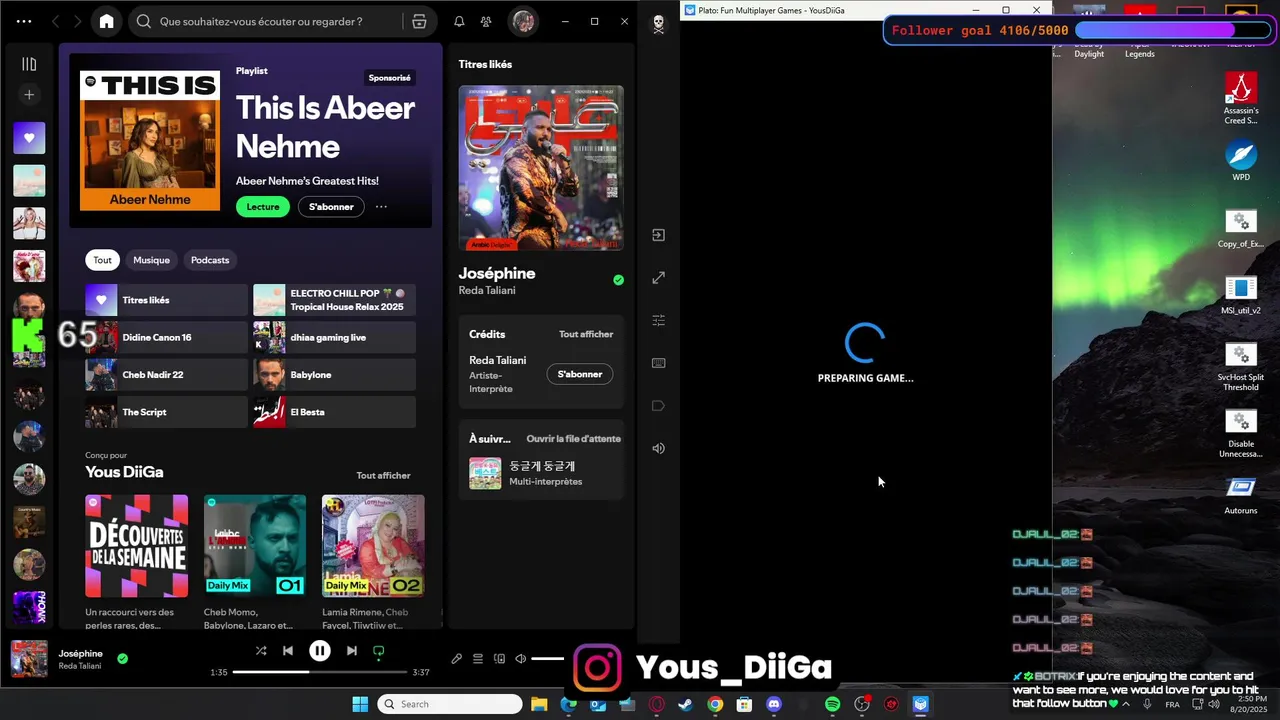Play This Is Abeer Nehme with Lecture
The height and width of the screenshot is (720, 1280).
[263, 207]
